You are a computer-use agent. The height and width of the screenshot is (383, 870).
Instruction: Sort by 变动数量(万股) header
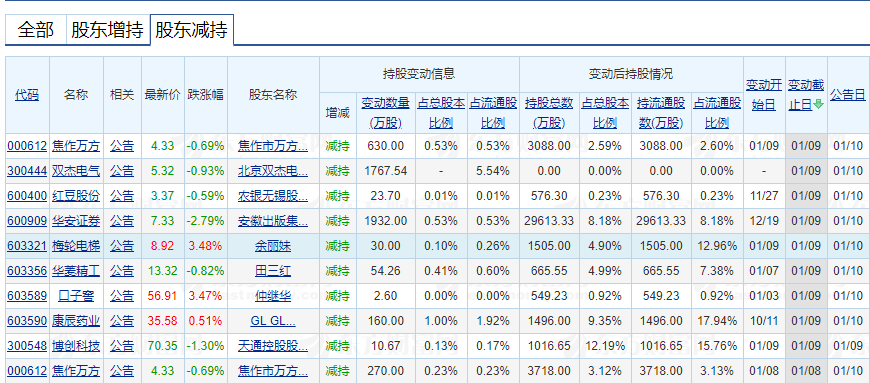[386, 113]
